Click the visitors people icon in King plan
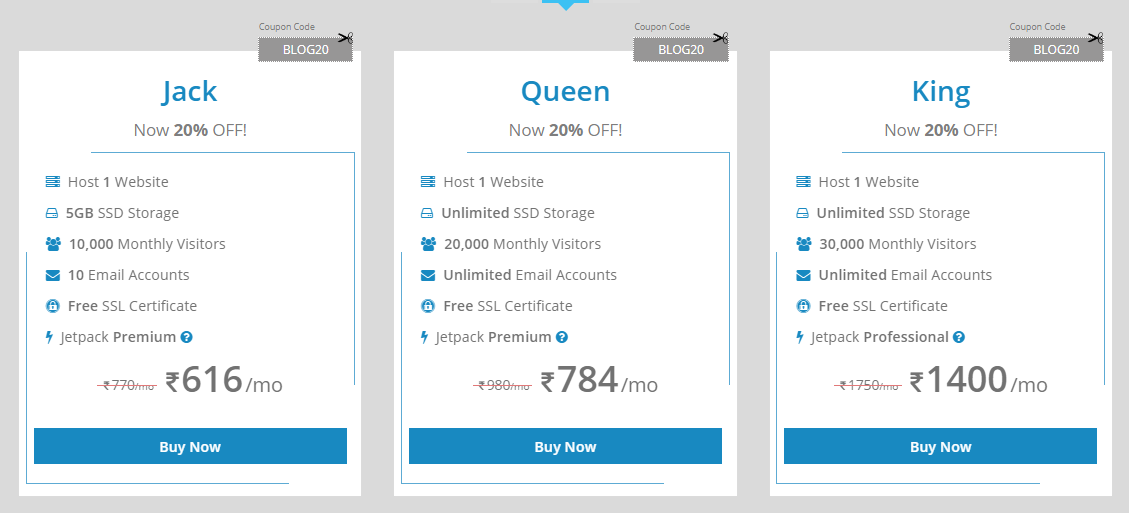The height and width of the screenshot is (513, 1129). [x=804, y=244]
